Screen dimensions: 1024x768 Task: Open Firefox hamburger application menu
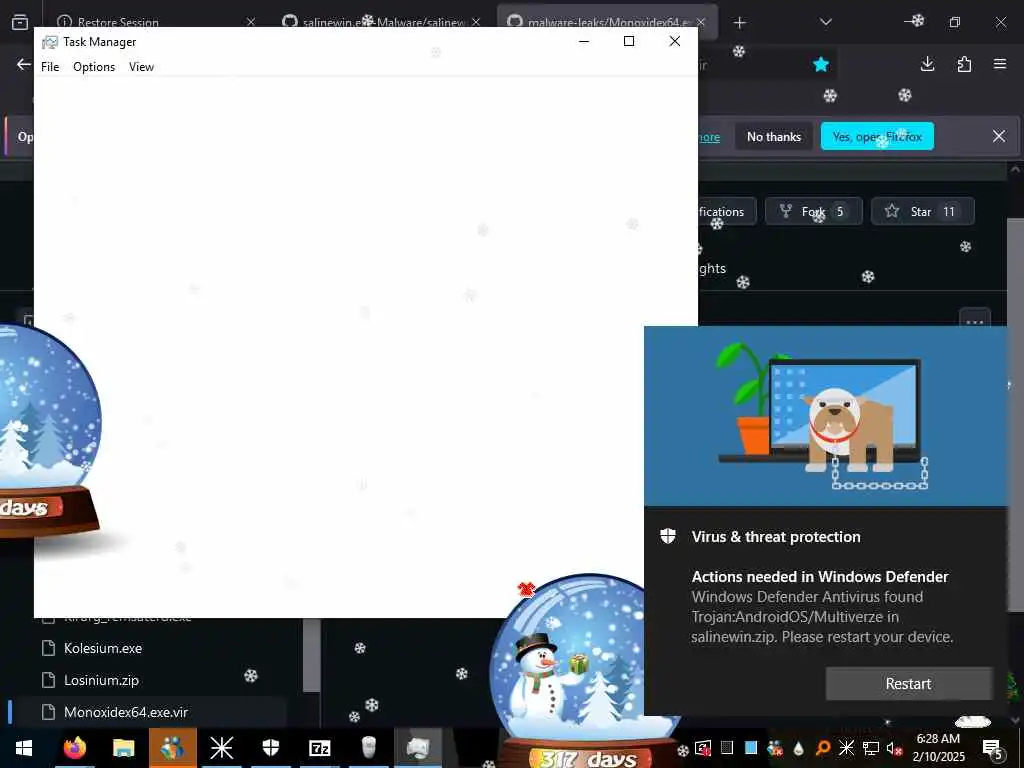(x=1000, y=64)
